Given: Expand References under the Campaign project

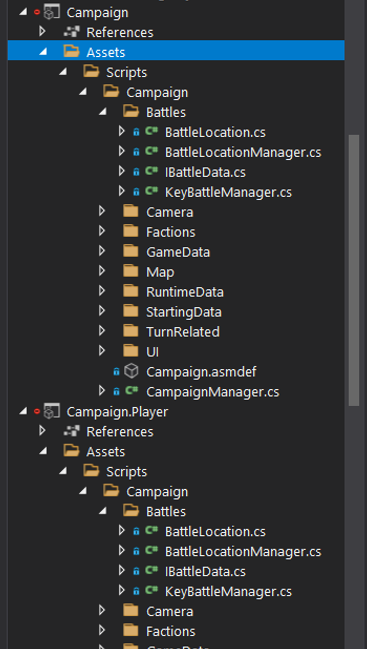Looking at the screenshot, I should point(42,31).
